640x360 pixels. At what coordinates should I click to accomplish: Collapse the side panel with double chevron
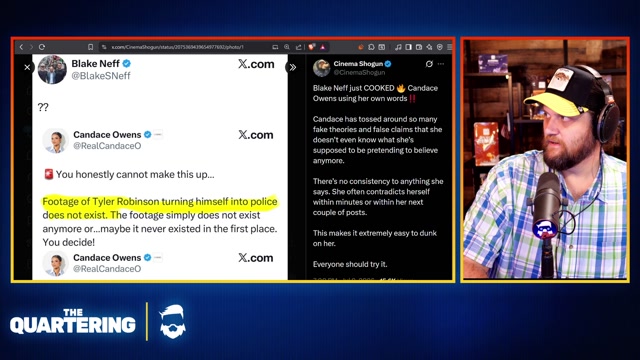[292, 67]
